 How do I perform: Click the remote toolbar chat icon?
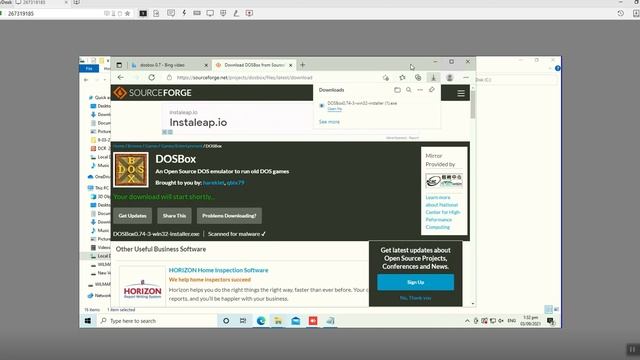coord(171,13)
